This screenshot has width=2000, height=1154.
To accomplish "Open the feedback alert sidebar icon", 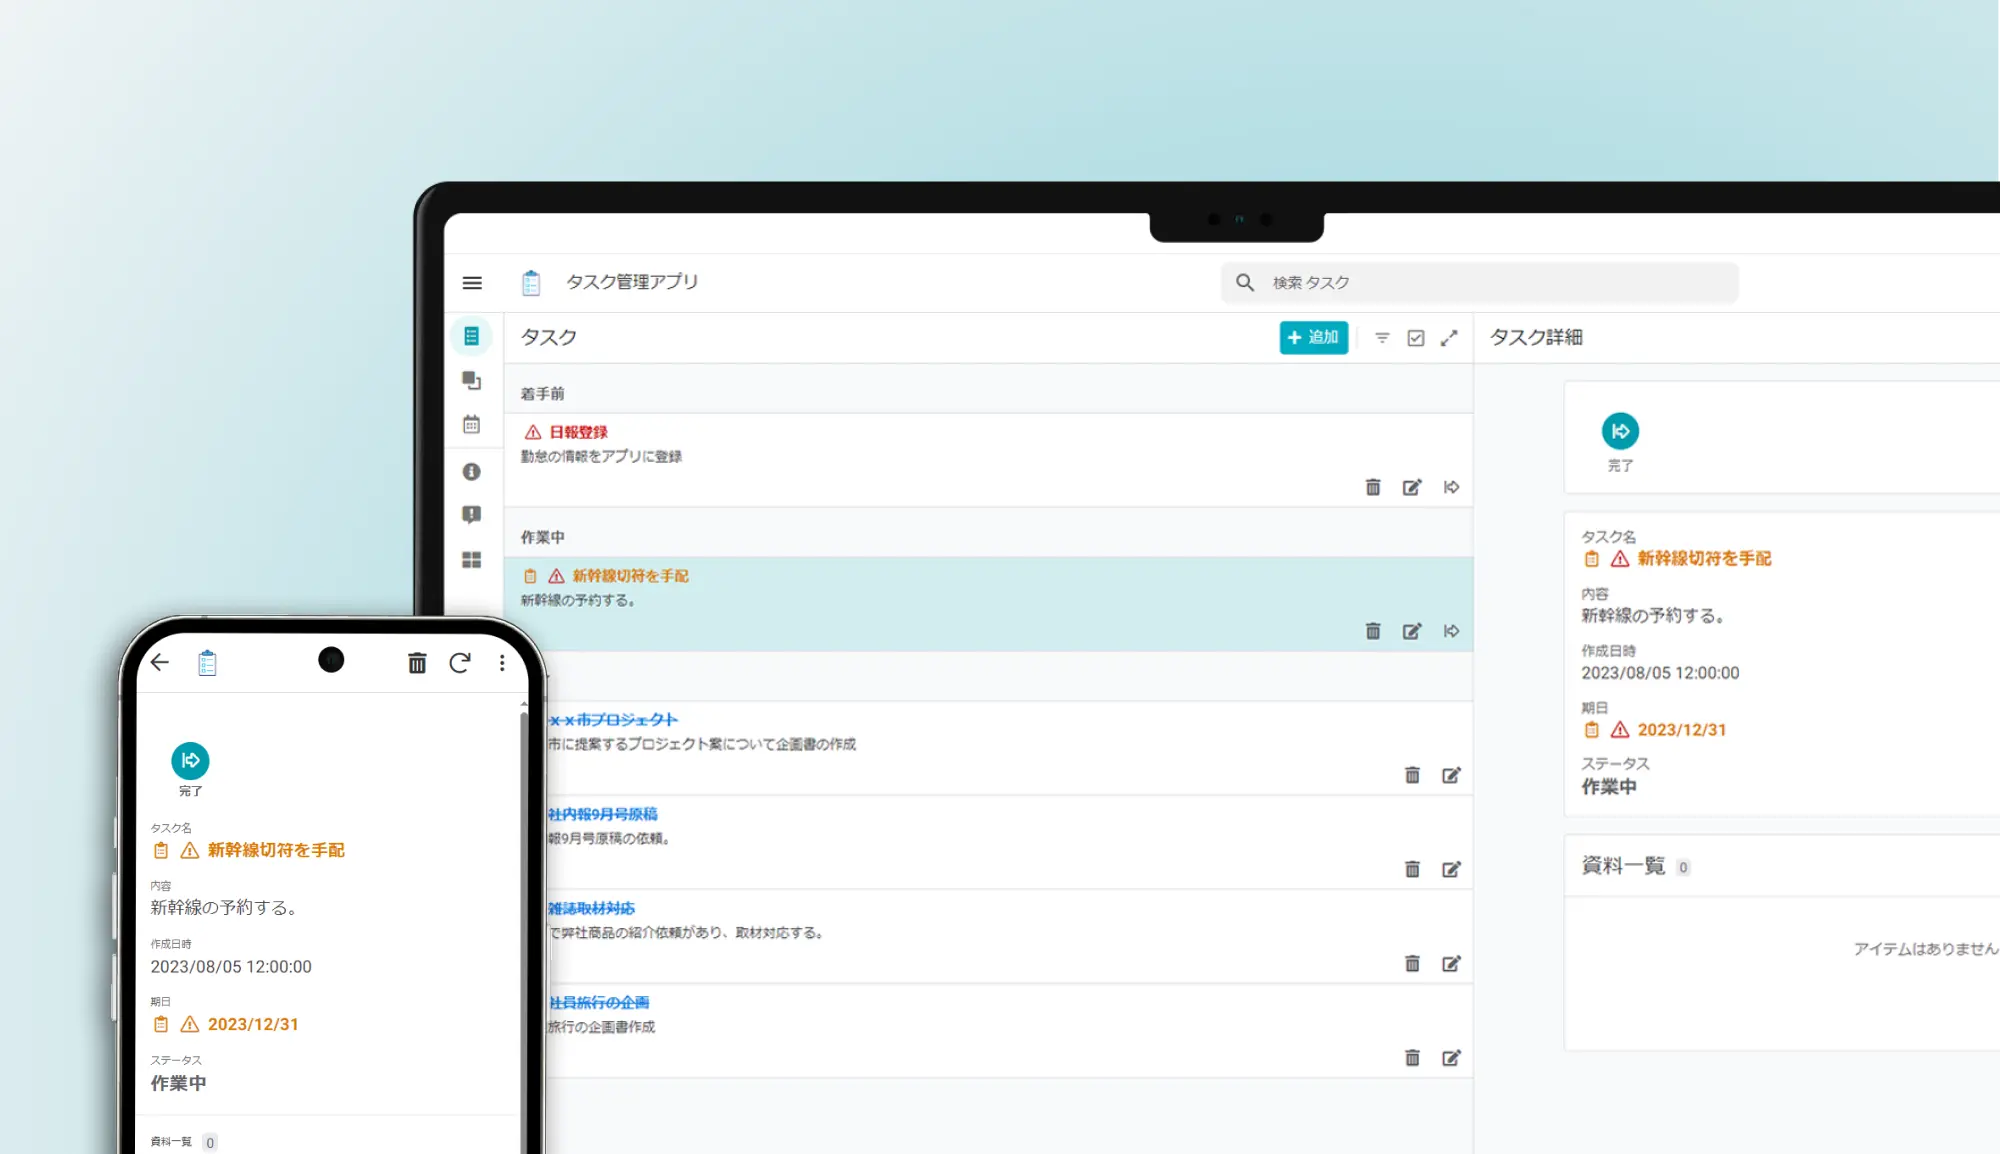I will pos(471,515).
